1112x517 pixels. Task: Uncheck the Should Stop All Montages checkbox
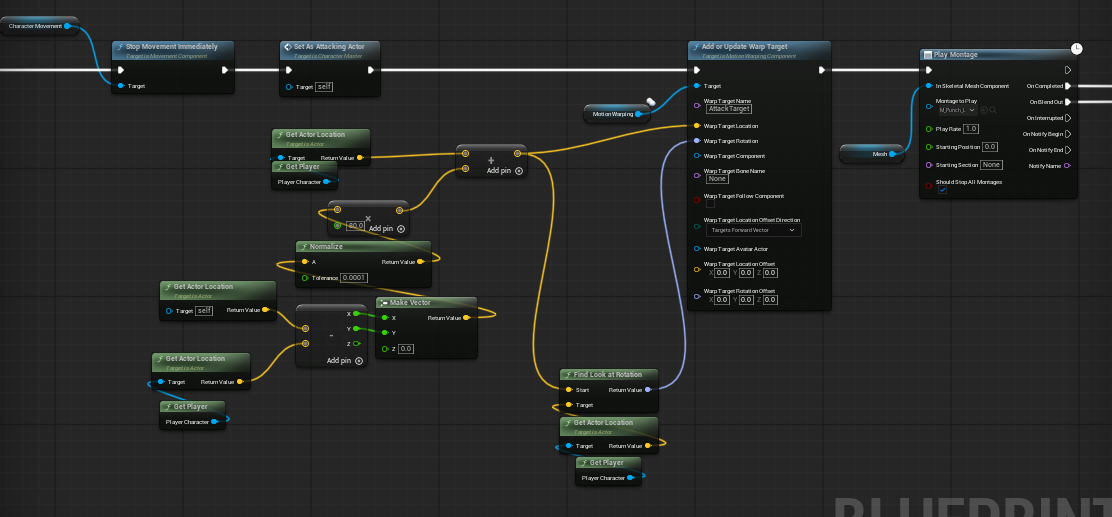[943, 190]
